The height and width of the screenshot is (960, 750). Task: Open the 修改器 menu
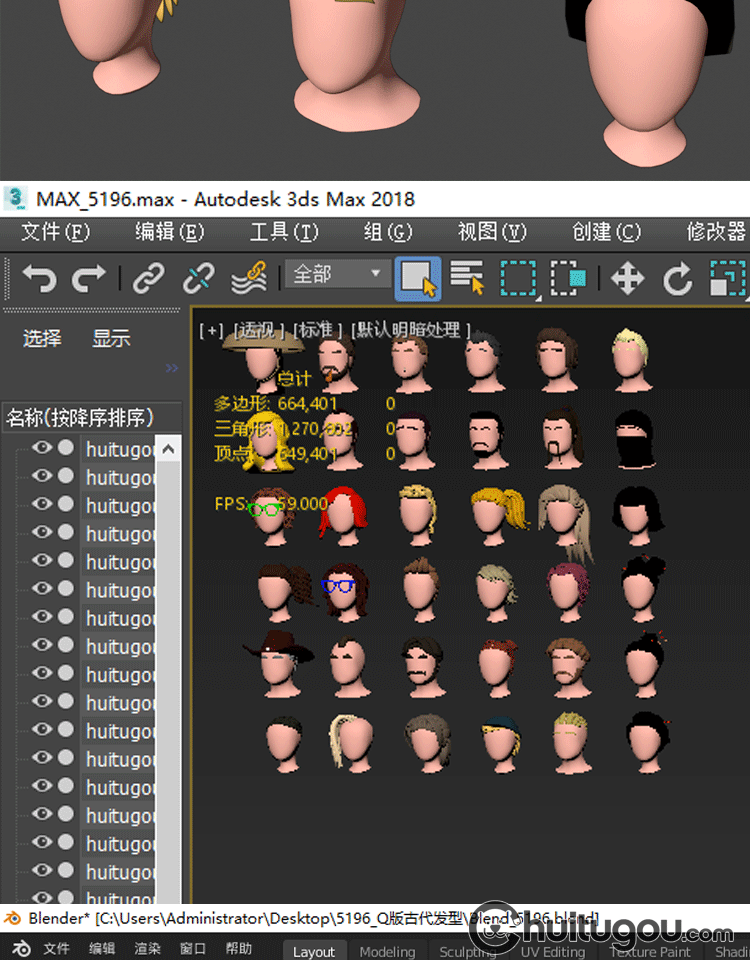716,232
